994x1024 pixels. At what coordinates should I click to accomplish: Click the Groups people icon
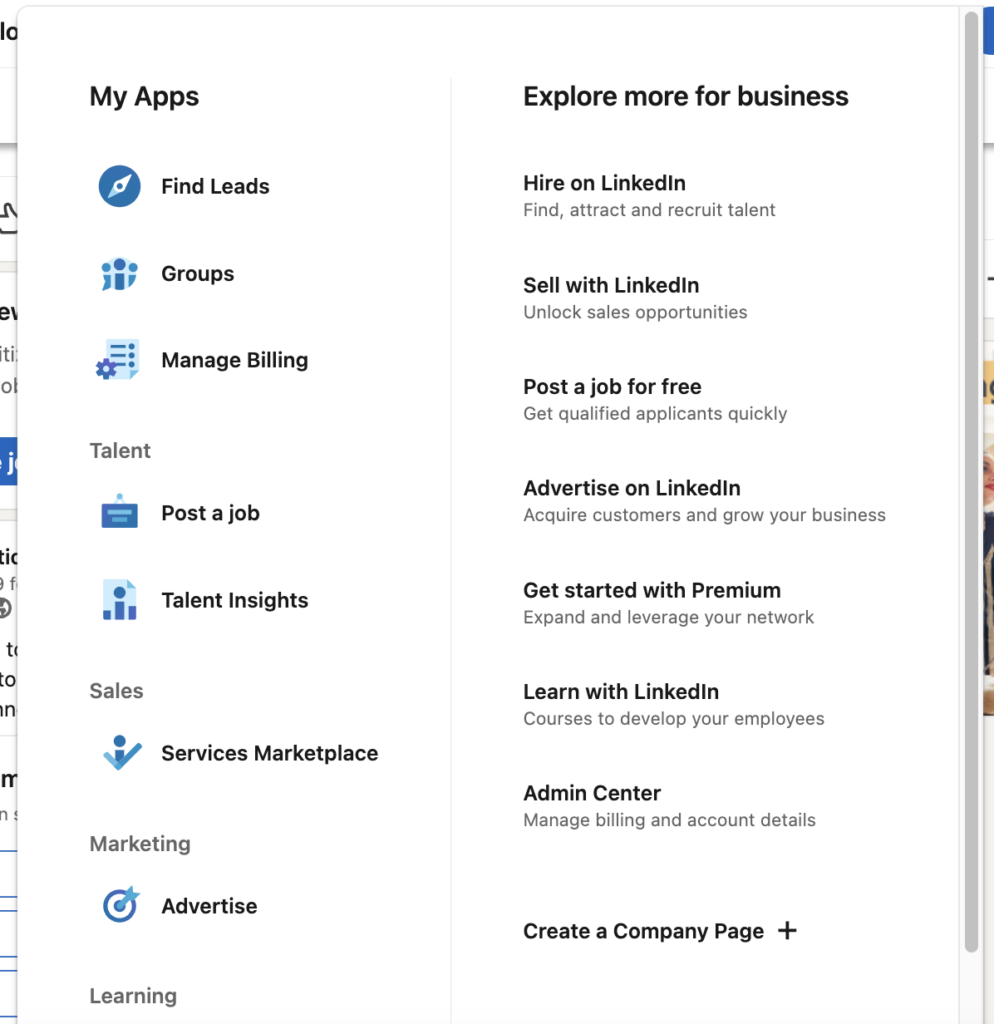coord(120,274)
